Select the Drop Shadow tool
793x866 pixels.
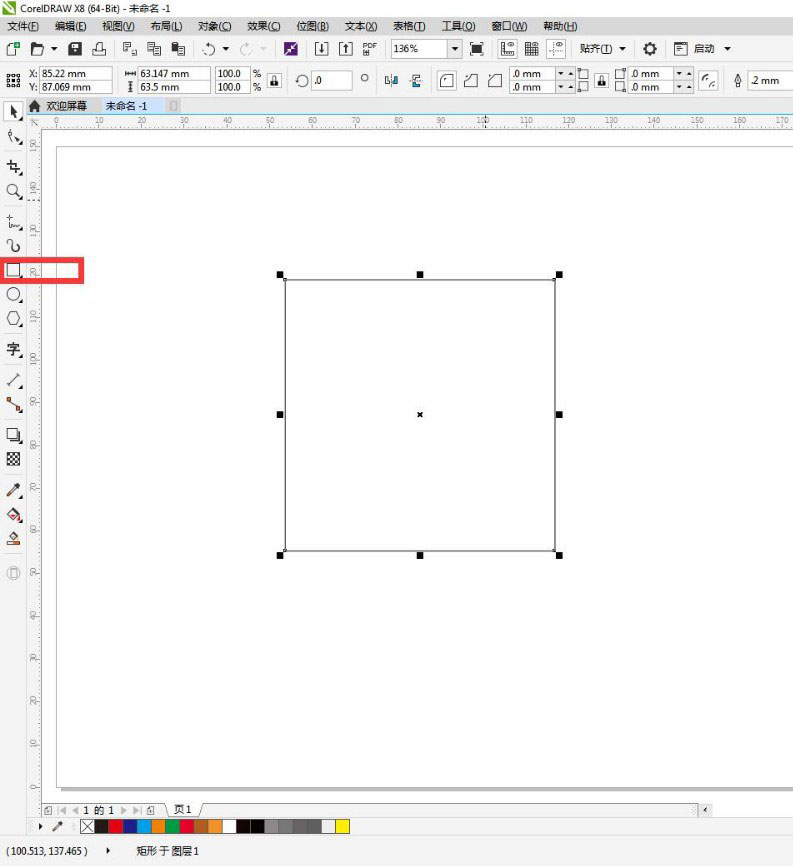[14, 435]
